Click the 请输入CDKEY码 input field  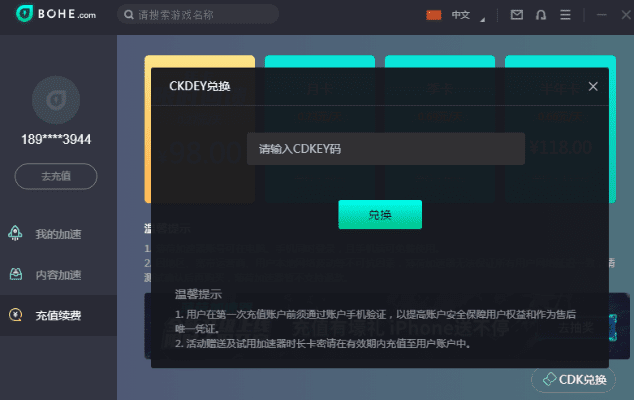point(386,149)
